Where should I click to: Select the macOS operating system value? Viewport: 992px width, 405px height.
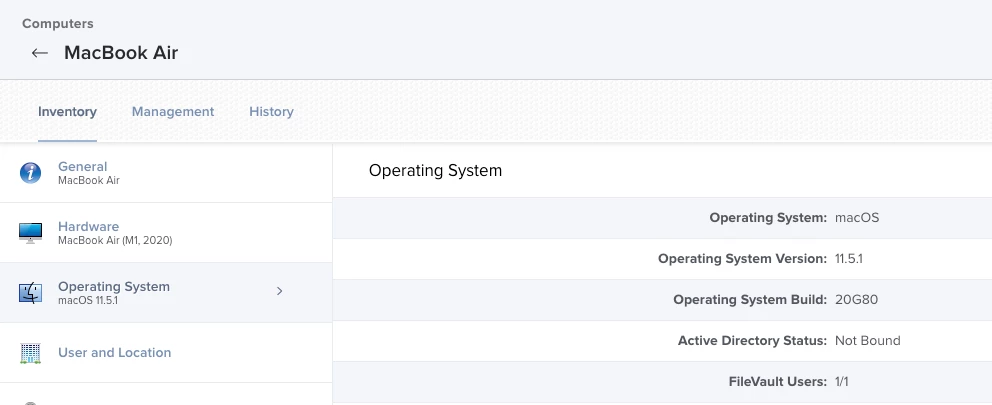pos(857,218)
